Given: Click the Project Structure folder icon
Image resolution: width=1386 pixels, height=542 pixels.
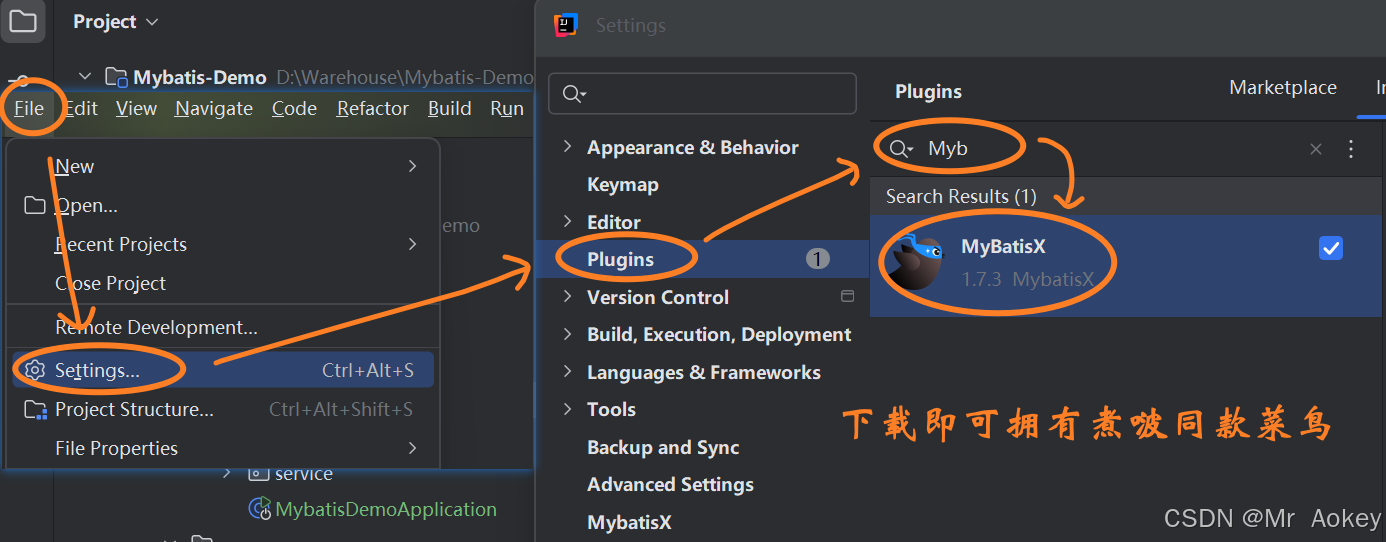Looking at the screenshot, I should coord(35,409).
